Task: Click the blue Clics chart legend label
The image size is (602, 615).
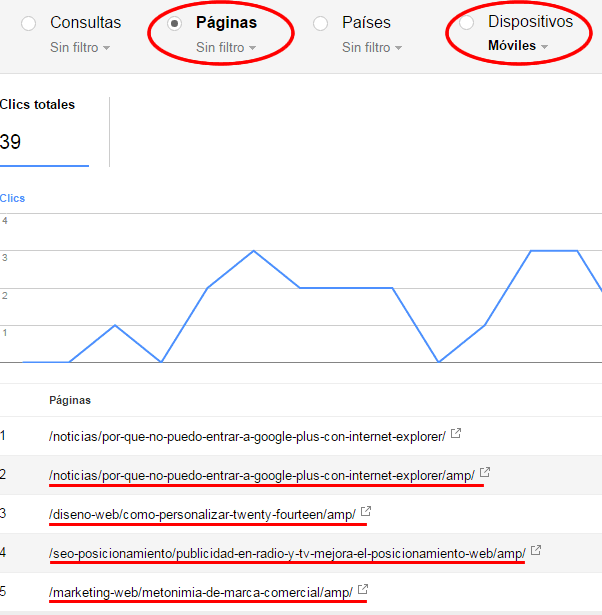Action: [x=12, y=198]
